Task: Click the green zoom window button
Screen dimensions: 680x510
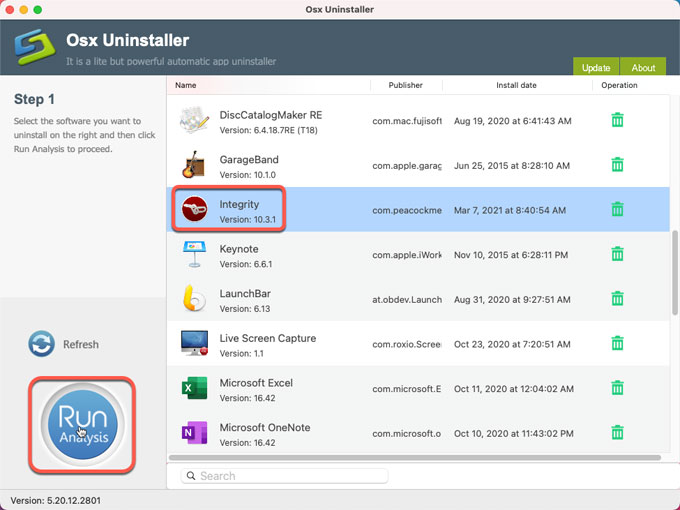Action: (38, 10)
